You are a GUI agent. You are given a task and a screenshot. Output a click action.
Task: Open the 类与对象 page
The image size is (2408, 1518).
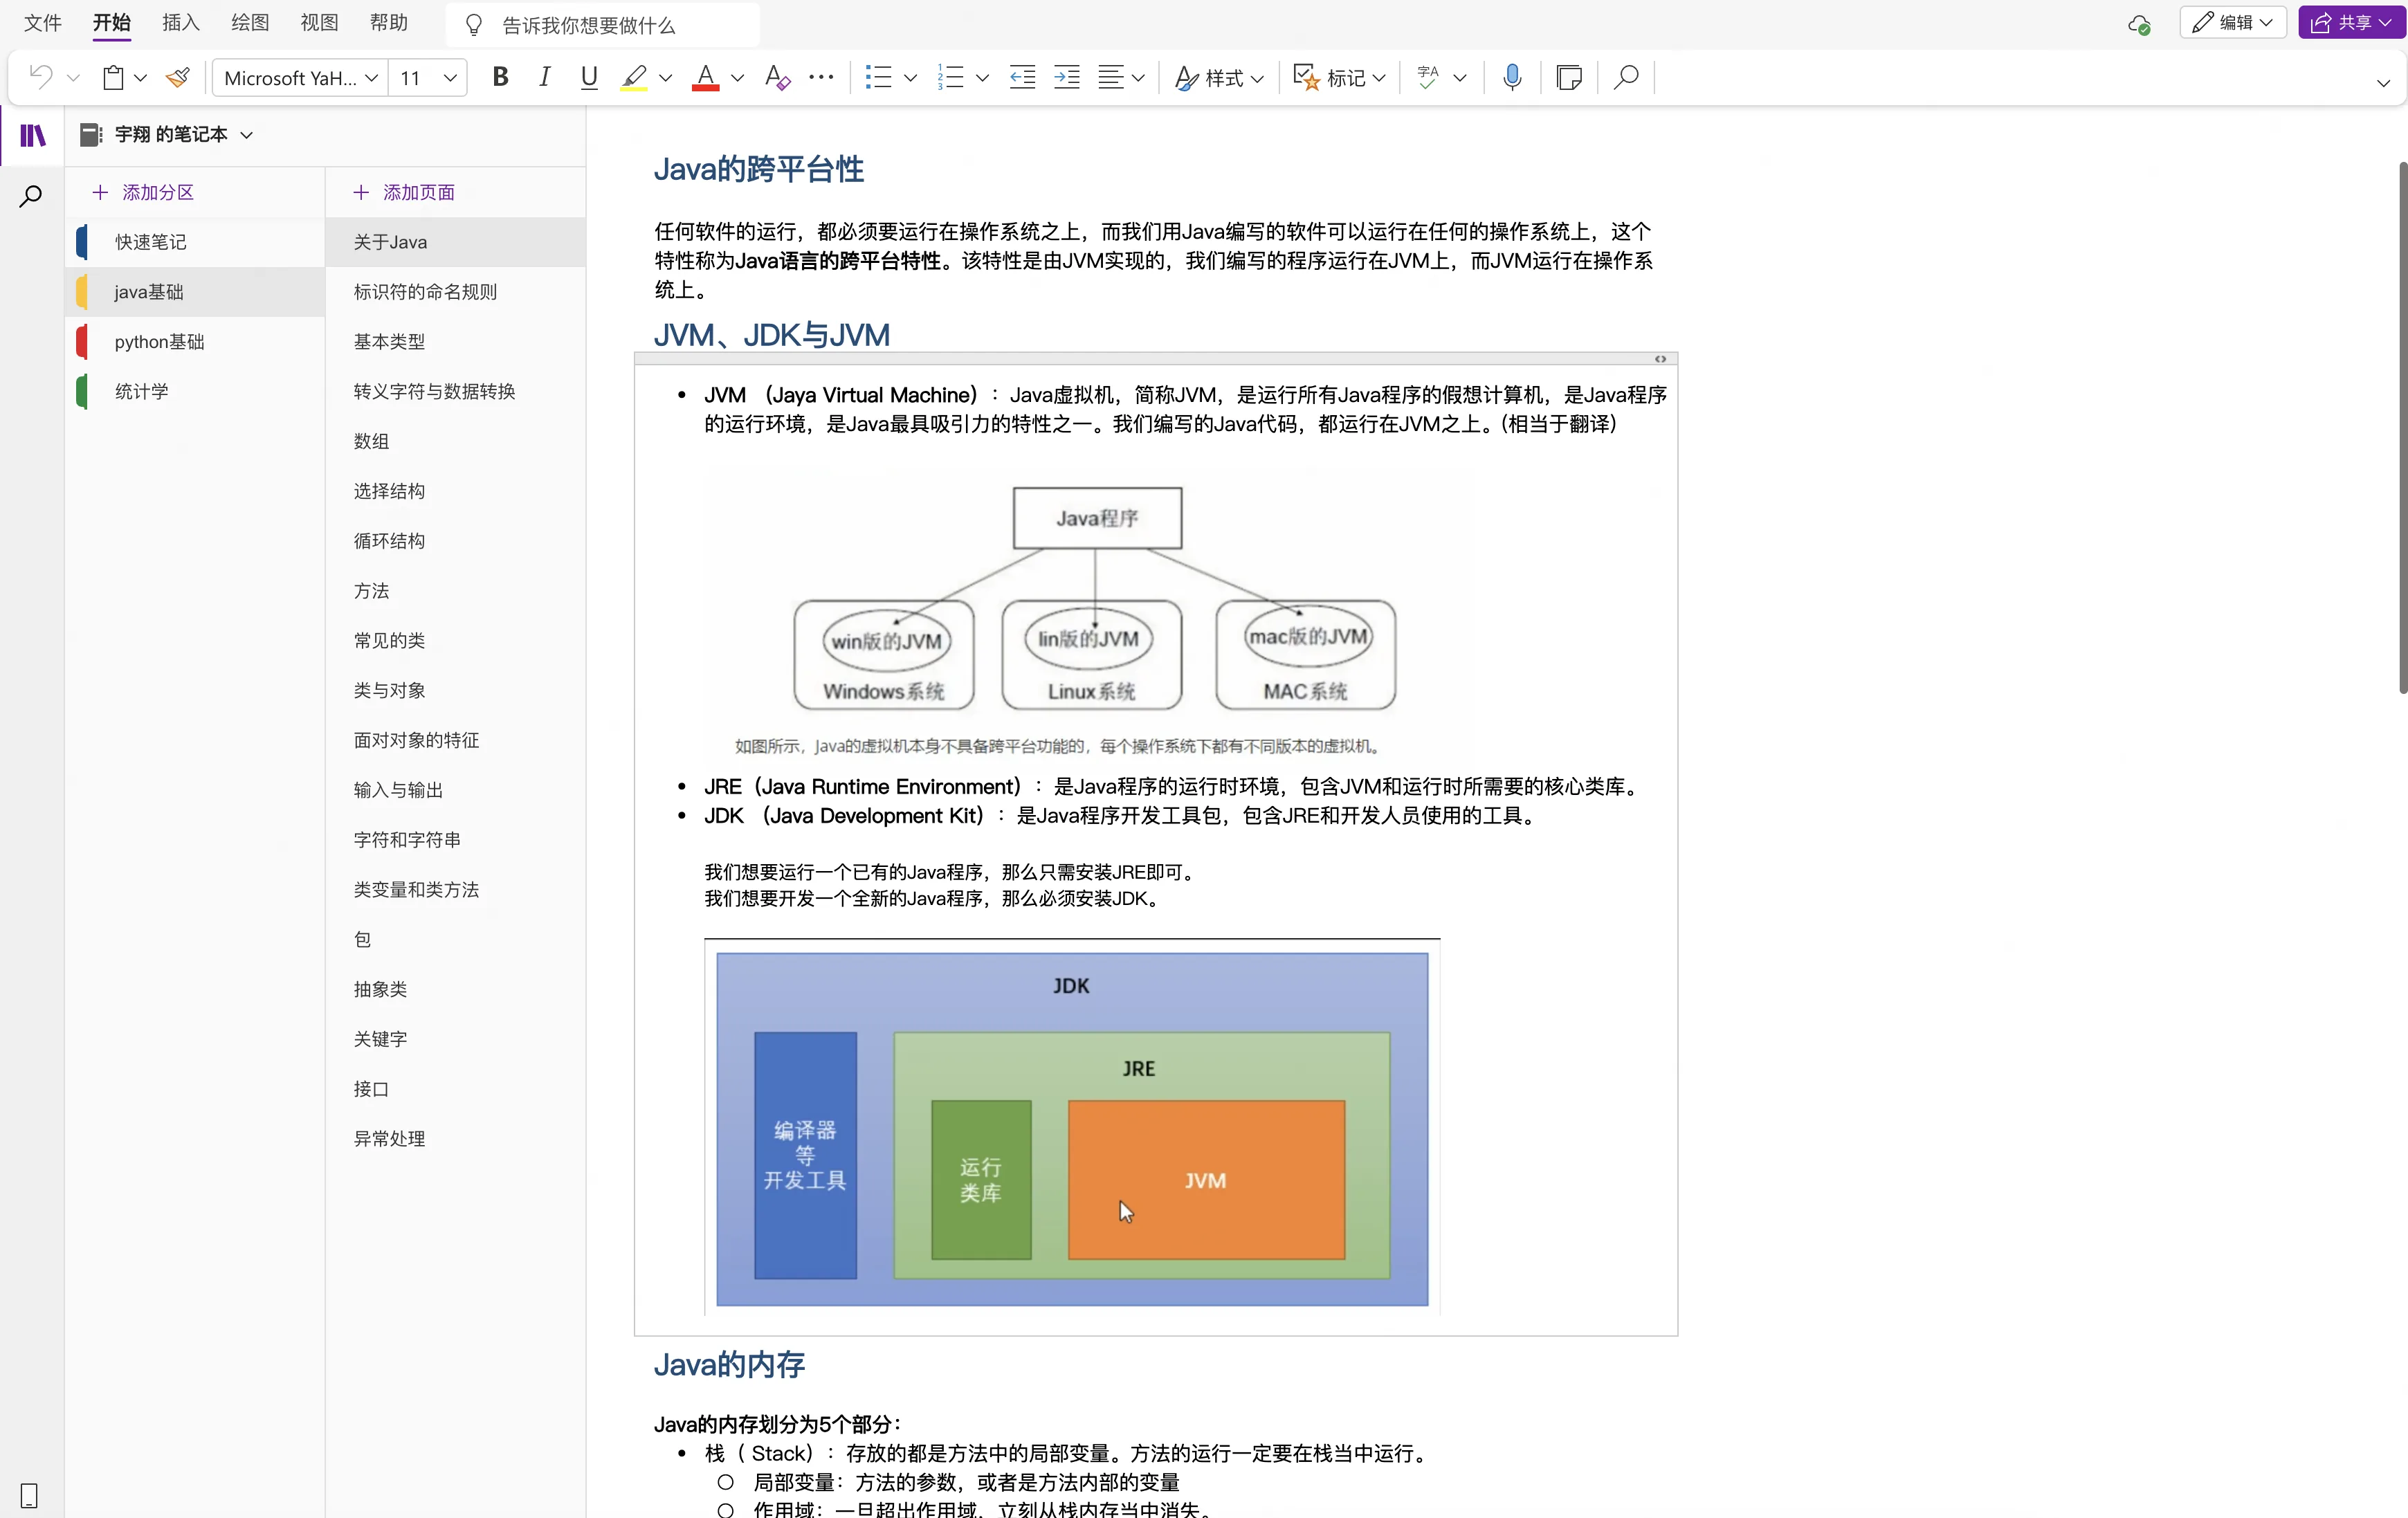(x=455, y=691)
